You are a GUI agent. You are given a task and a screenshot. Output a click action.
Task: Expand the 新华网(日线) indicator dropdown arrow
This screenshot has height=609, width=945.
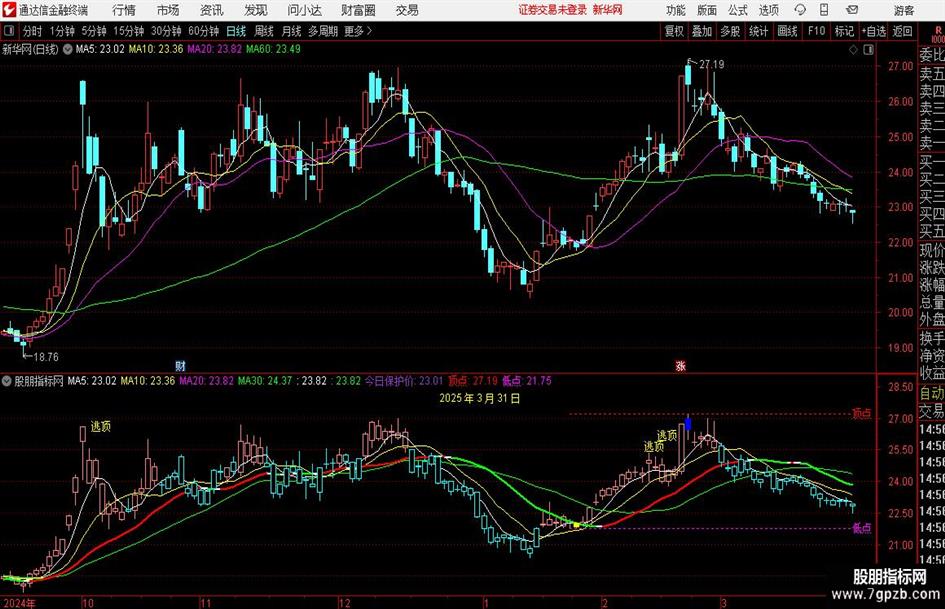click(x=68, y=49)
